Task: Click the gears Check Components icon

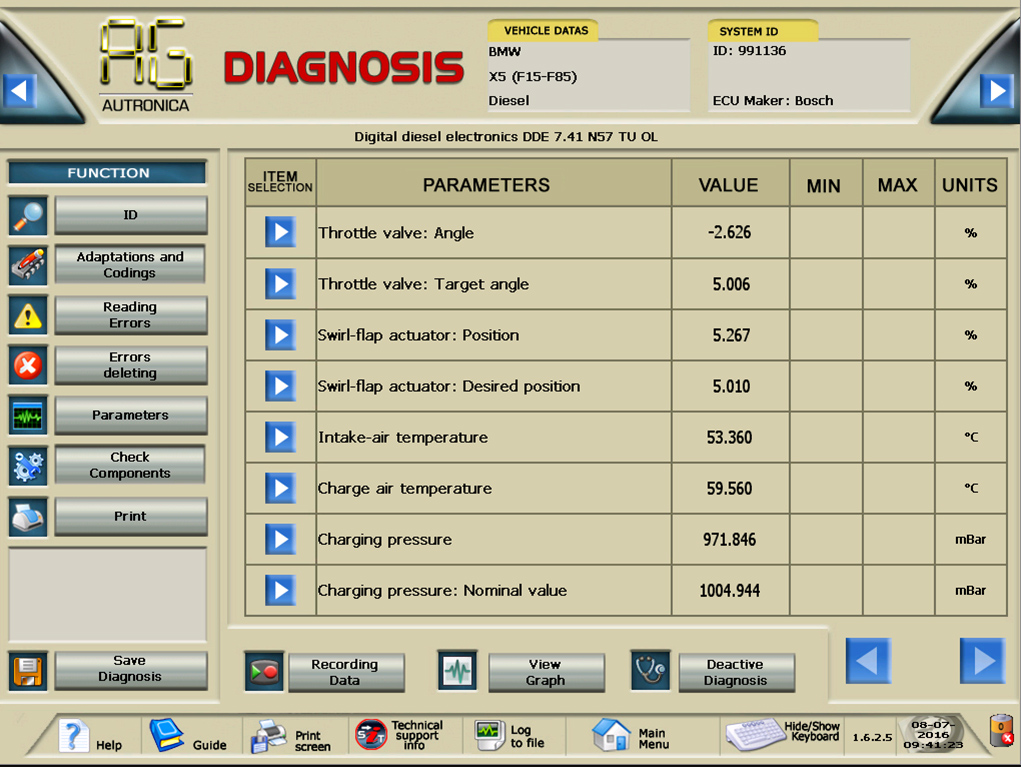Action: [x=29, y=466]
